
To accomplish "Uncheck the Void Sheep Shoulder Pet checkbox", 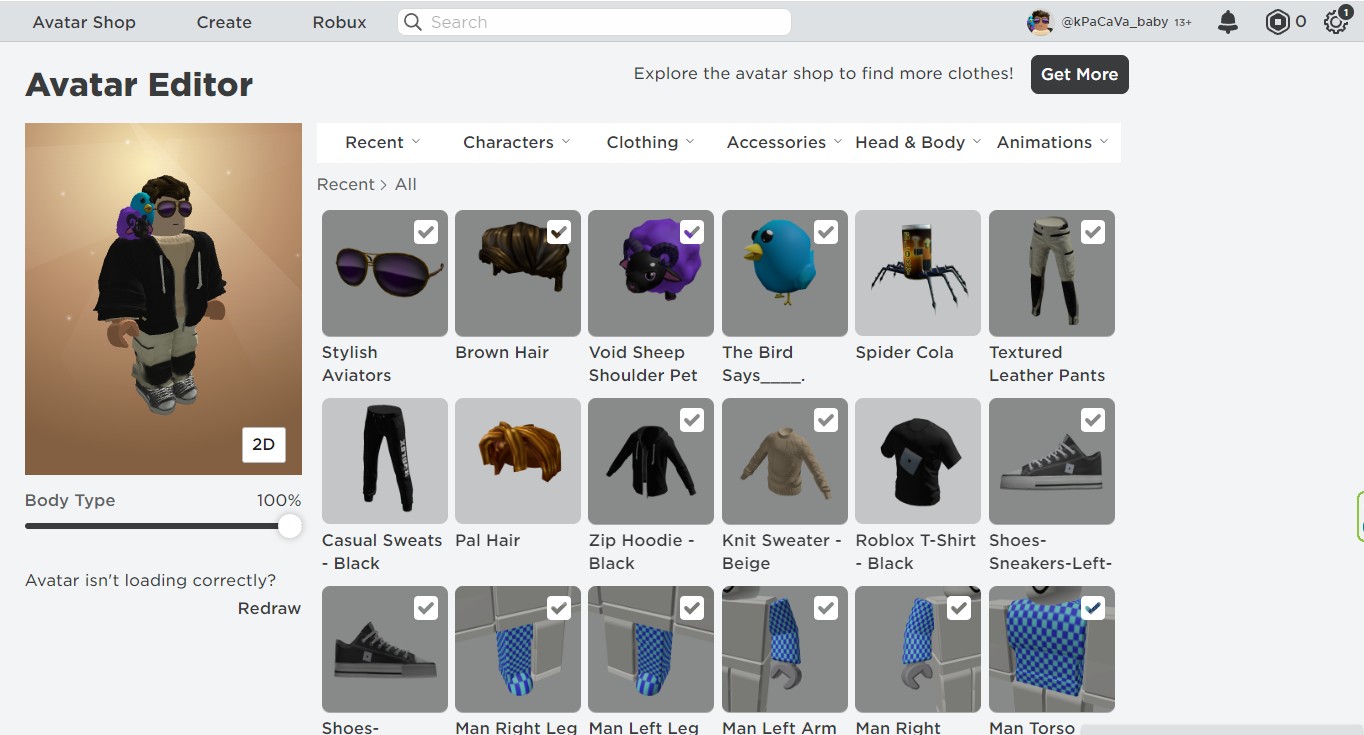I will click(x=692, y=232).
